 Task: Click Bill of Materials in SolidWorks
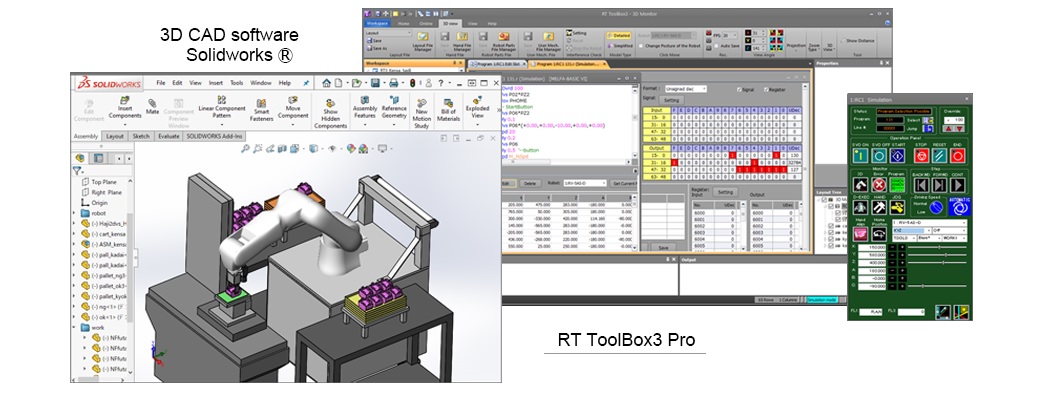click(448, 111)
